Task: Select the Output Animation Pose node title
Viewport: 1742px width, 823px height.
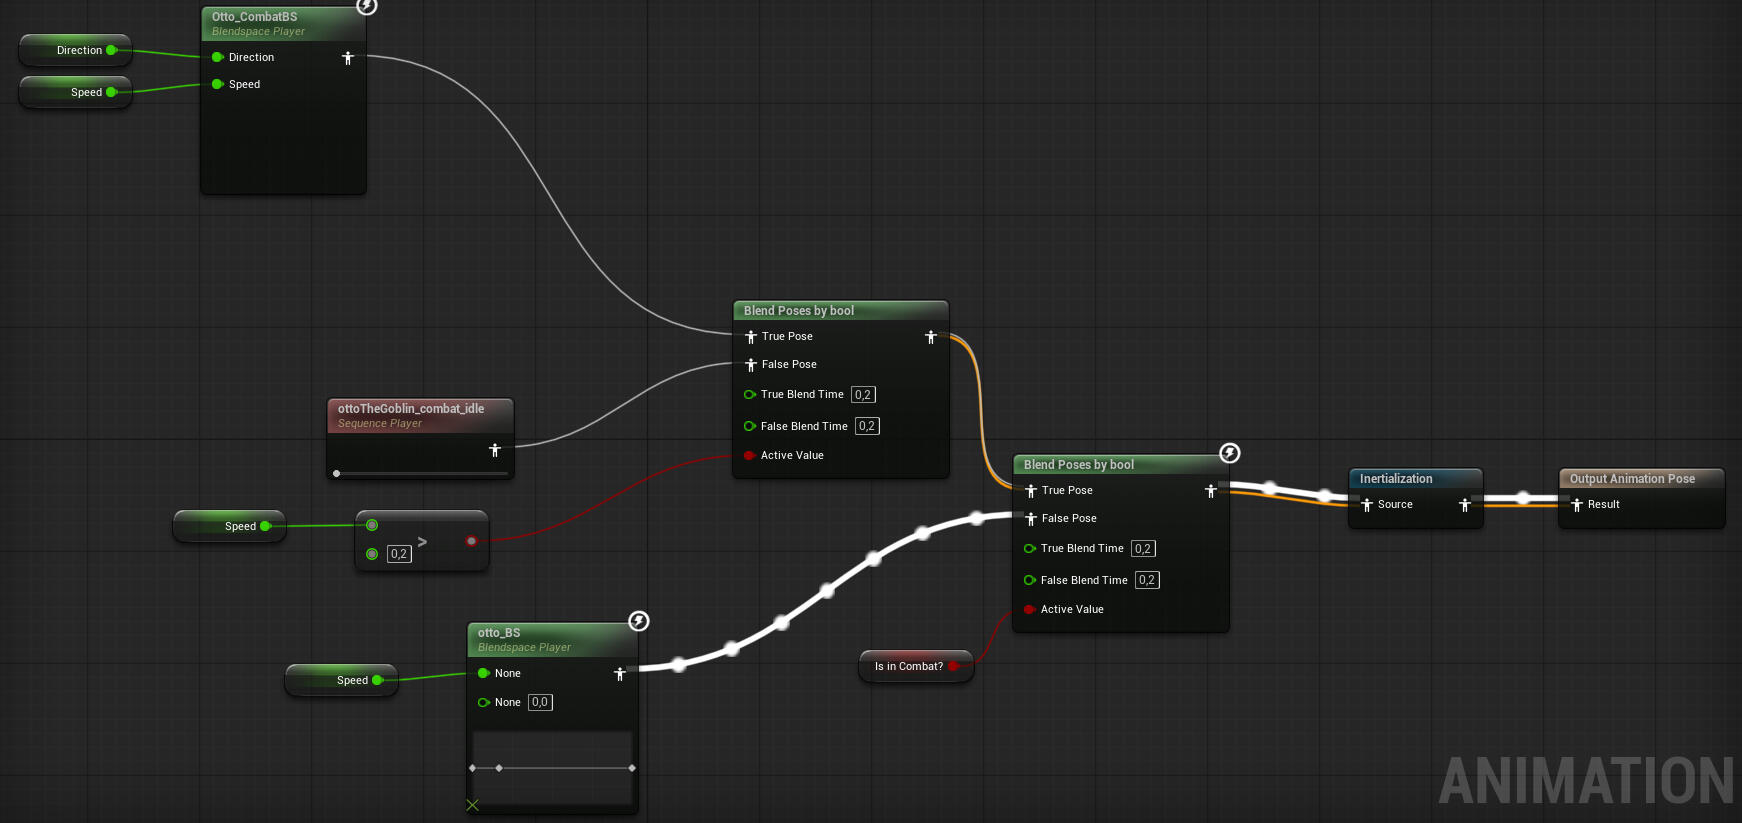Action: point(1632,479)
